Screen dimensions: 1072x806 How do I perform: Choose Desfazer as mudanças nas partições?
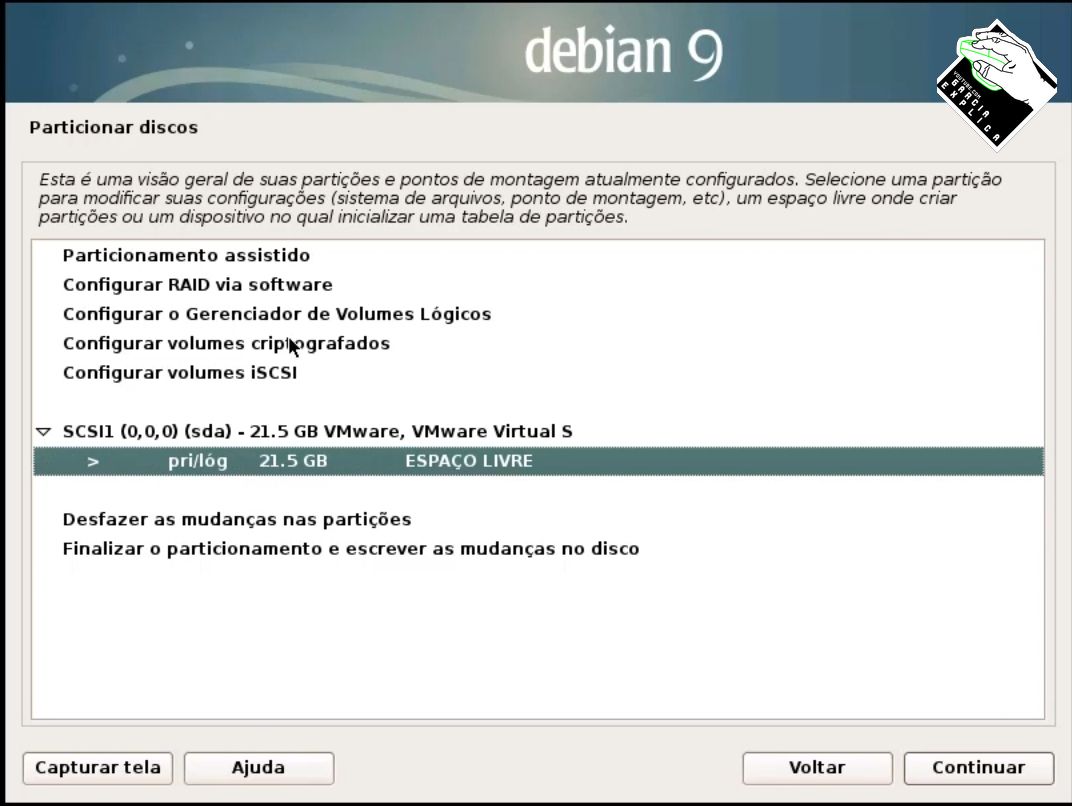[237, 520]
